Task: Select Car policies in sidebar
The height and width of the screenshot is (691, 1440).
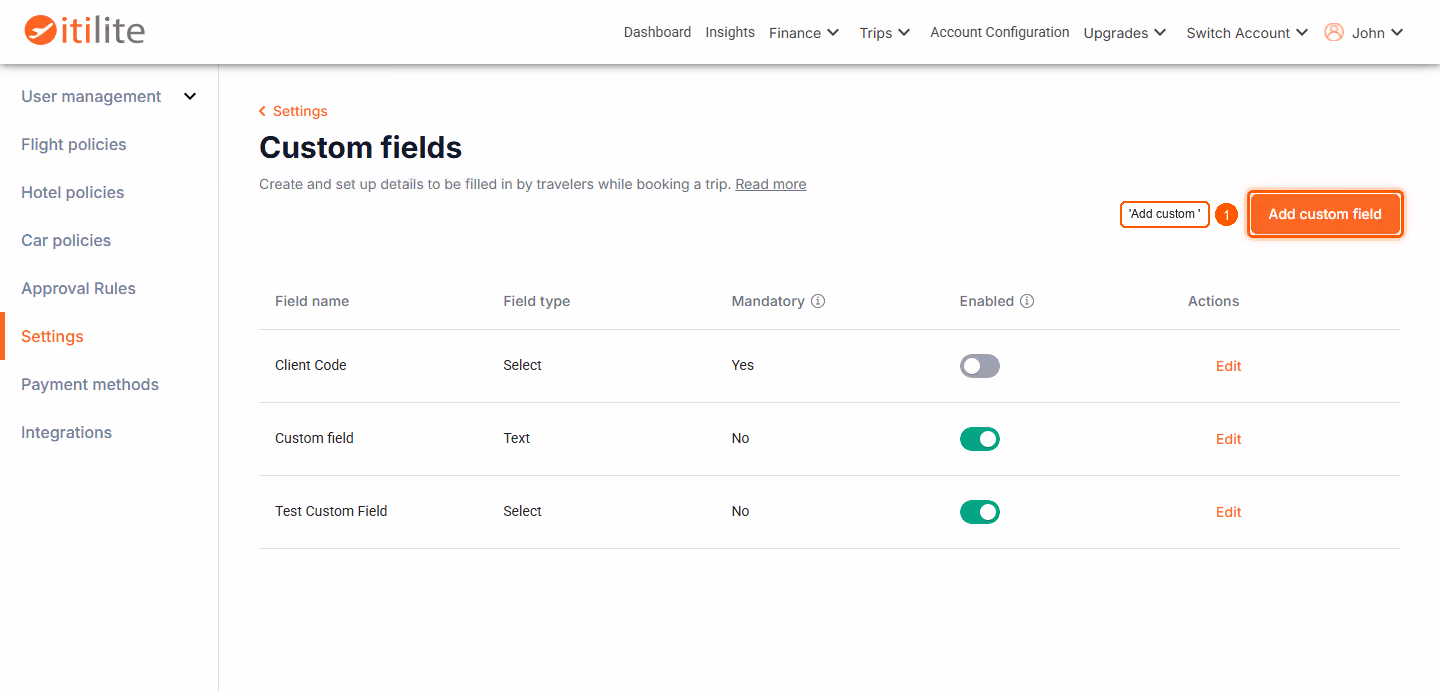Action: click(x=66, y=240)
